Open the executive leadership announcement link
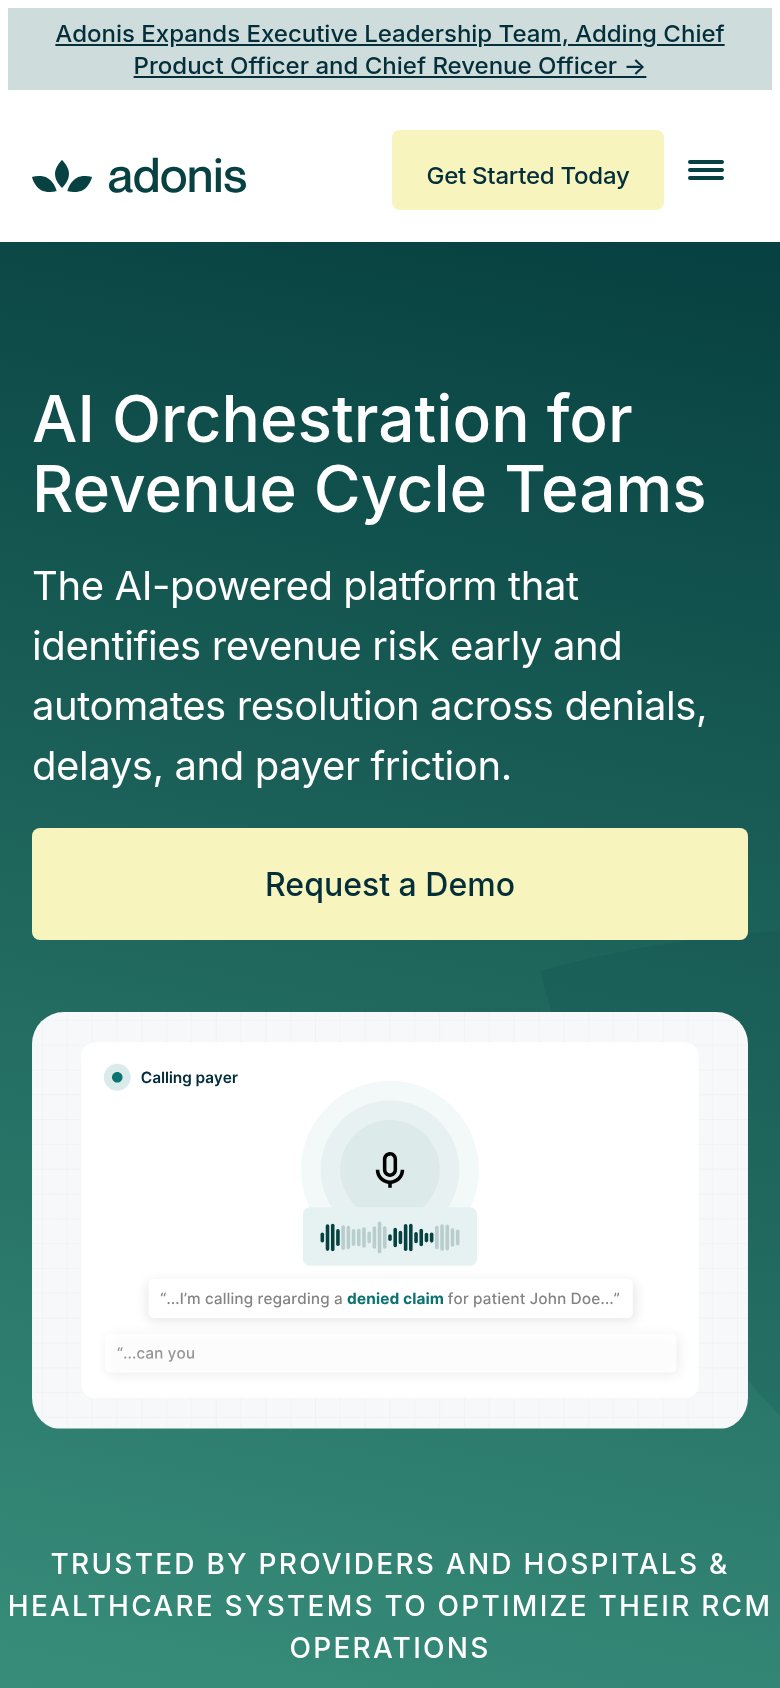 (390, 49)
